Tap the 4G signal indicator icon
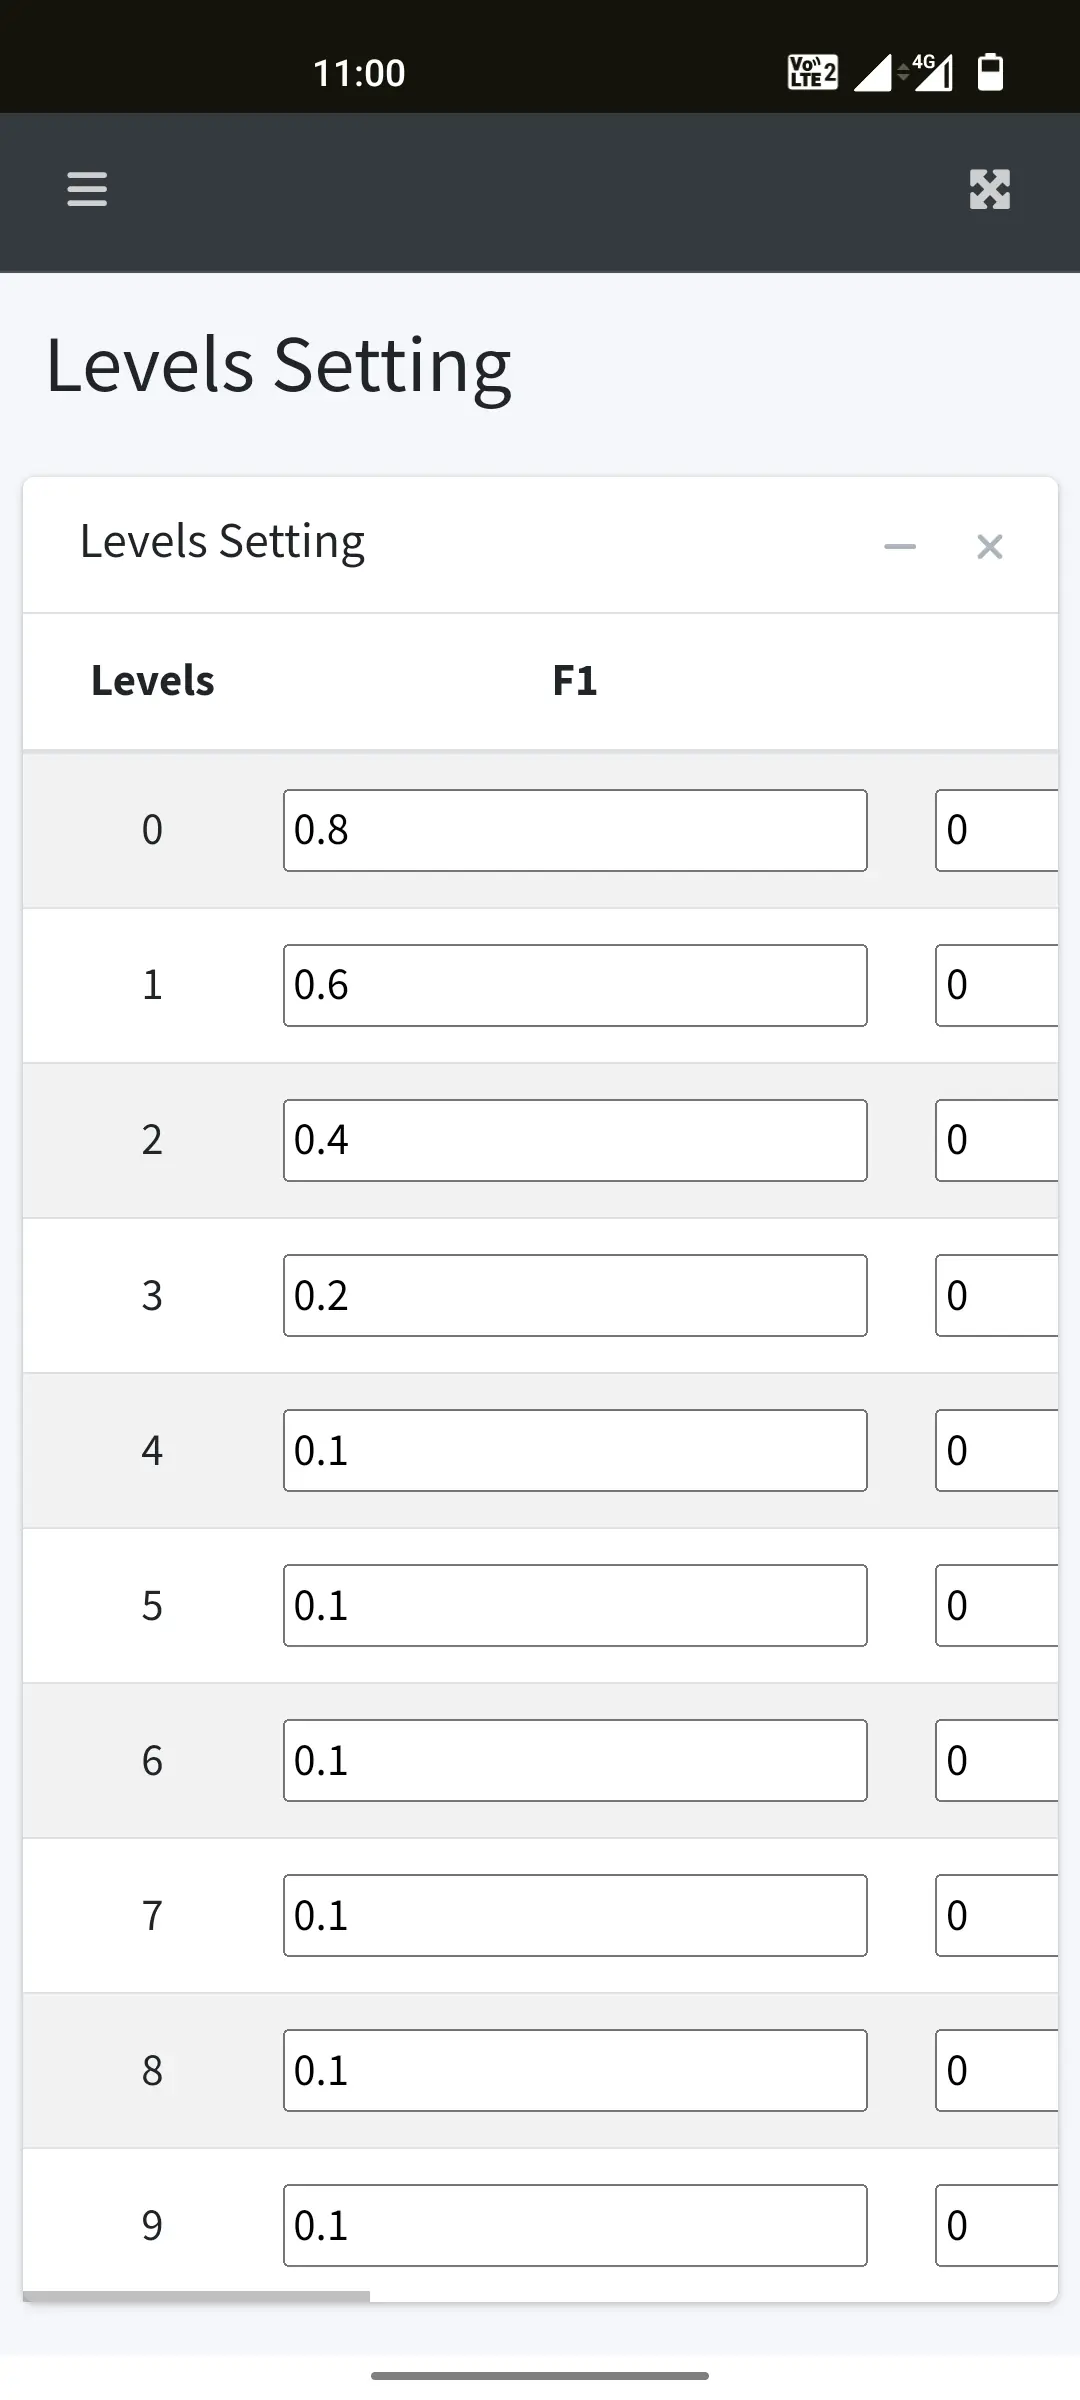 point(931,72)
